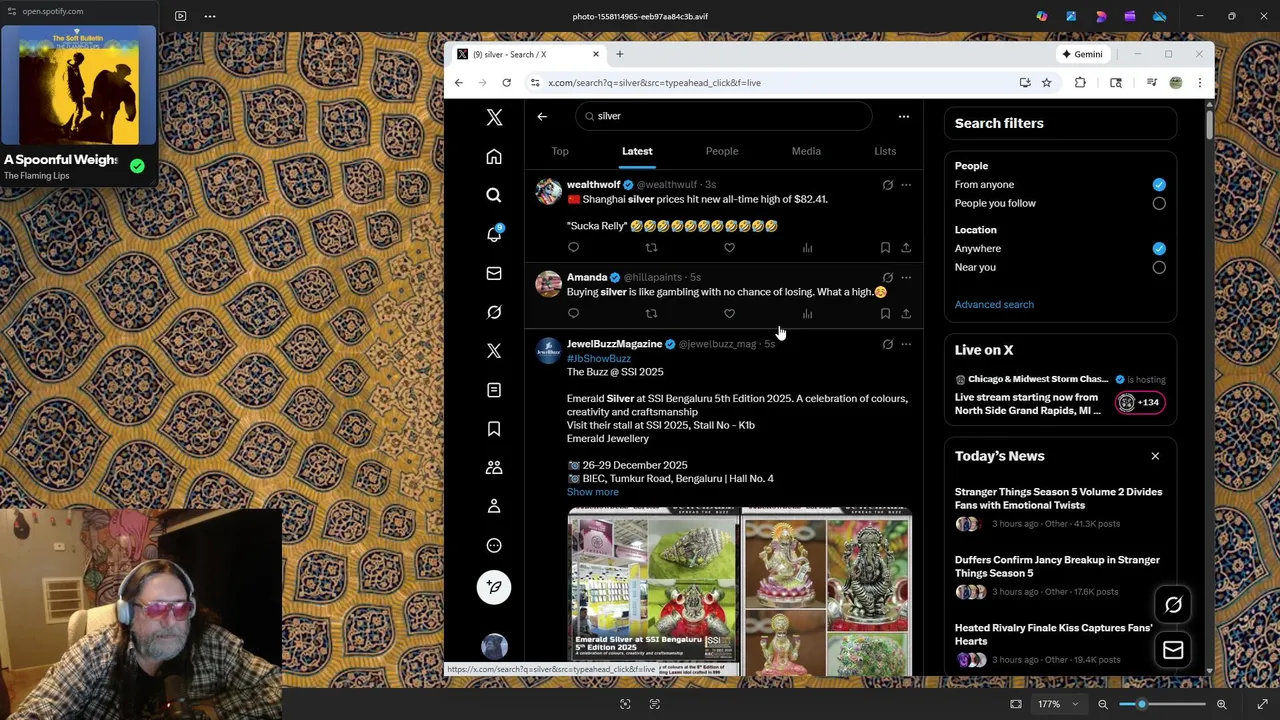Image resolution: width=1280 pixels, height=720 pixels.
Task: Close the Today's News panel
Action: click(x=1155, y=457)
